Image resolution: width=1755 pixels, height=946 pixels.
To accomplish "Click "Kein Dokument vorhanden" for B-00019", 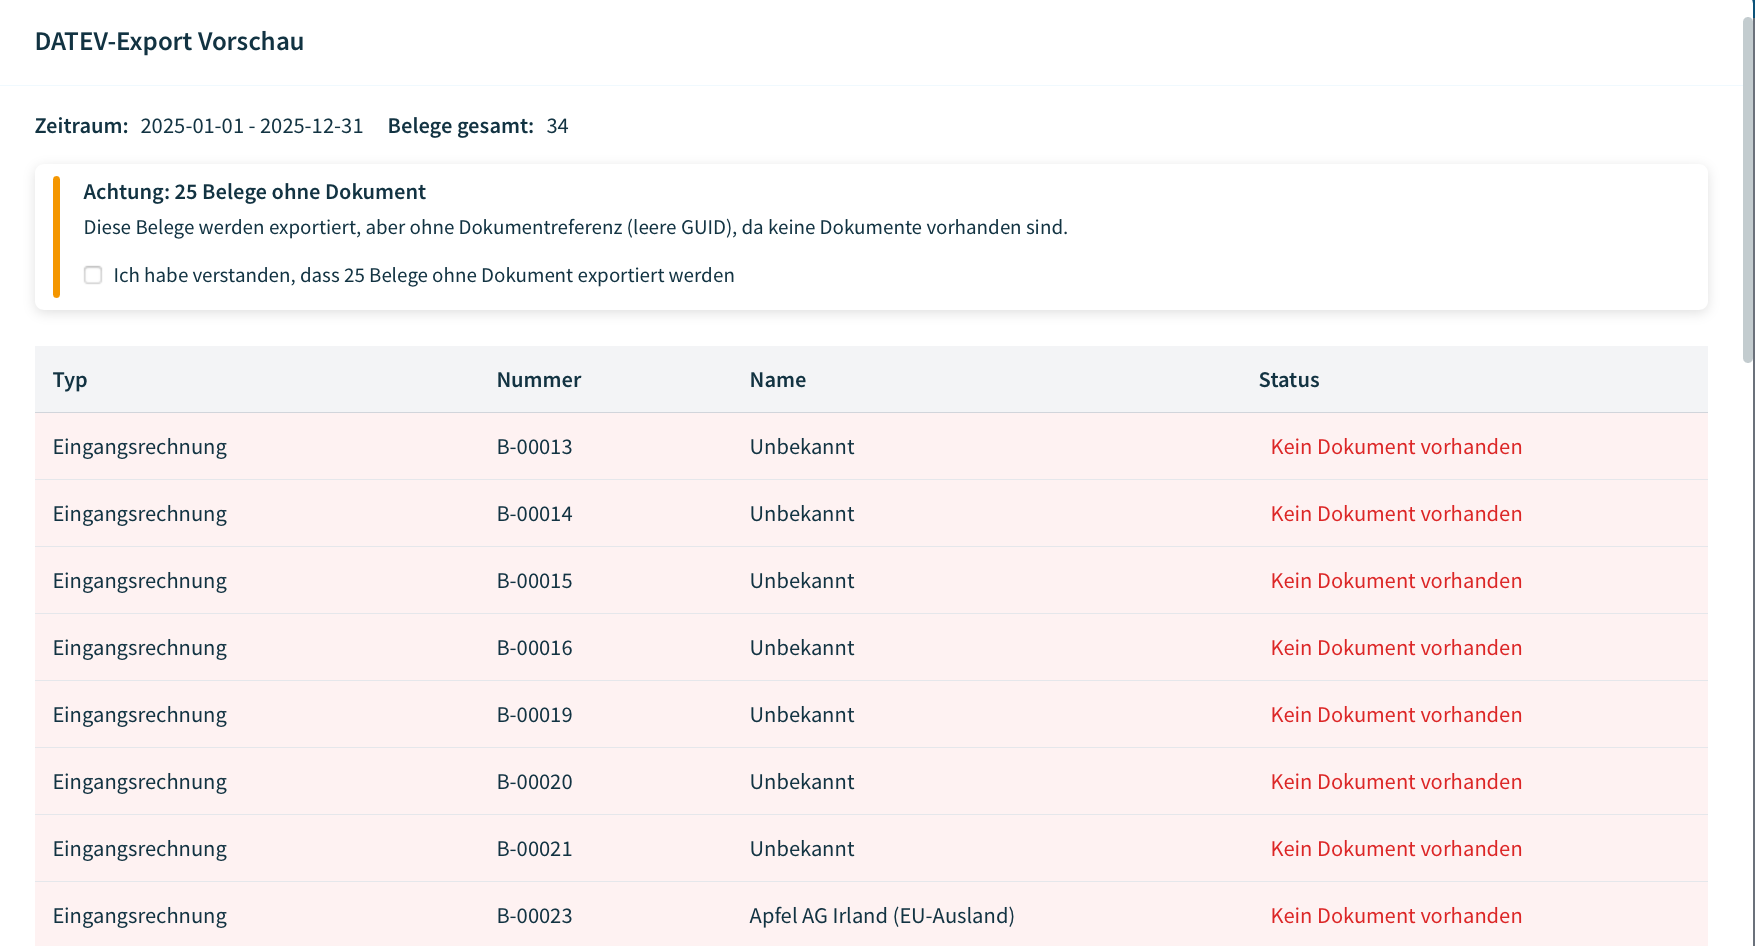I will coord(1396,714).
